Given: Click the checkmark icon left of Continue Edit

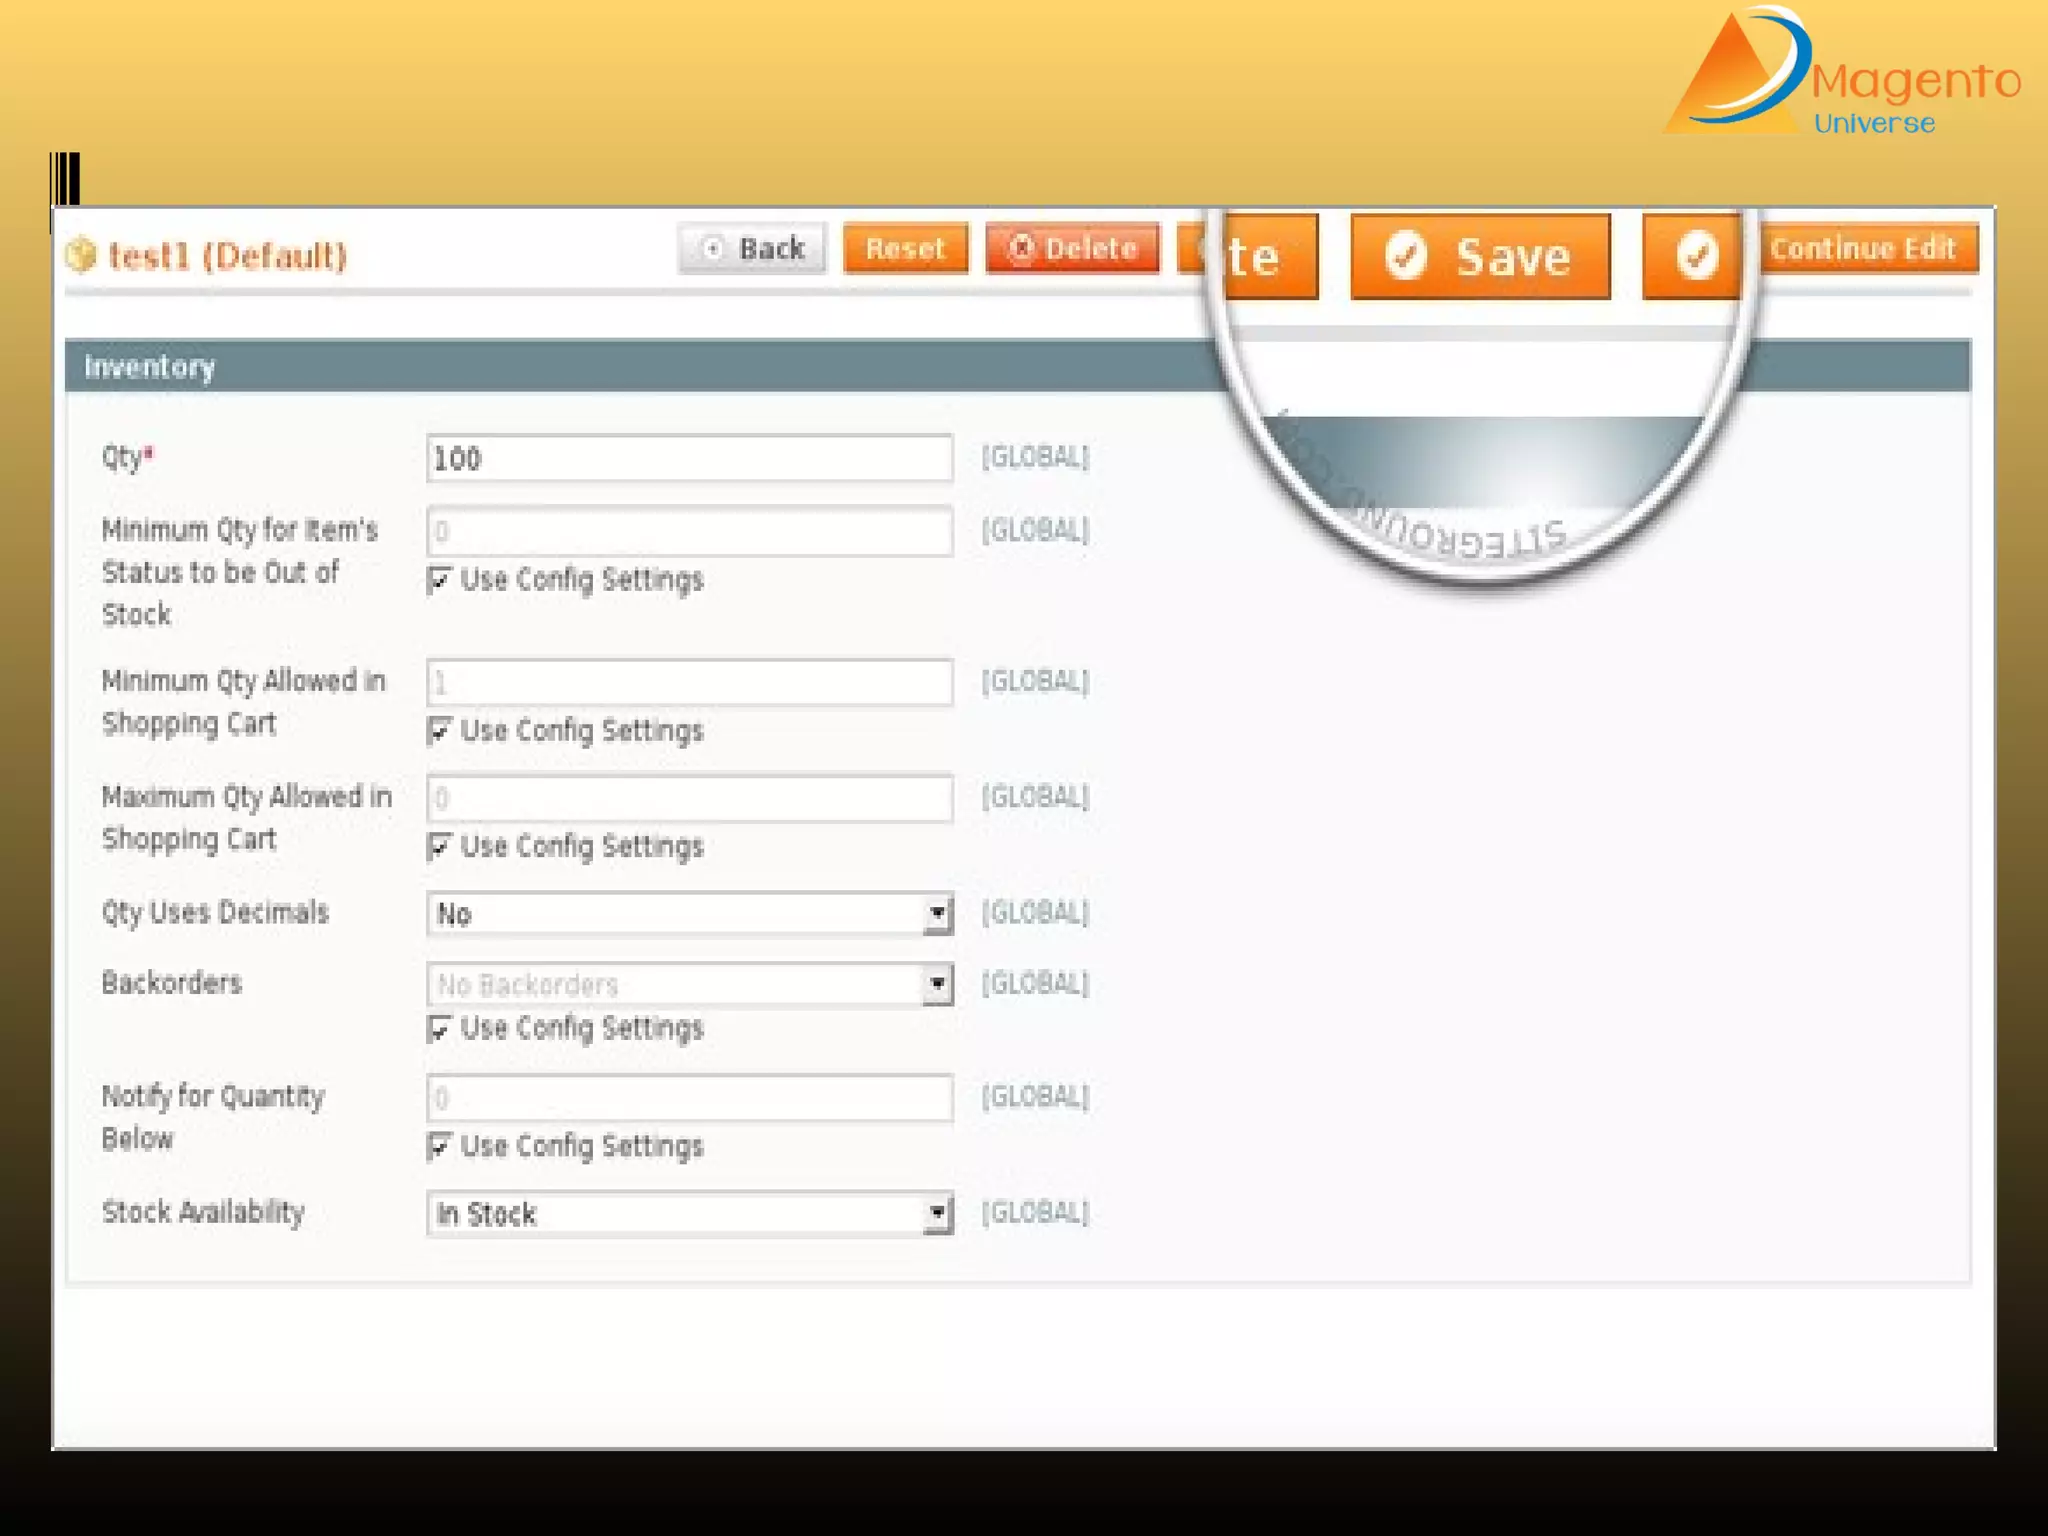Looking at the screenshot, I should click(1696, 256).
